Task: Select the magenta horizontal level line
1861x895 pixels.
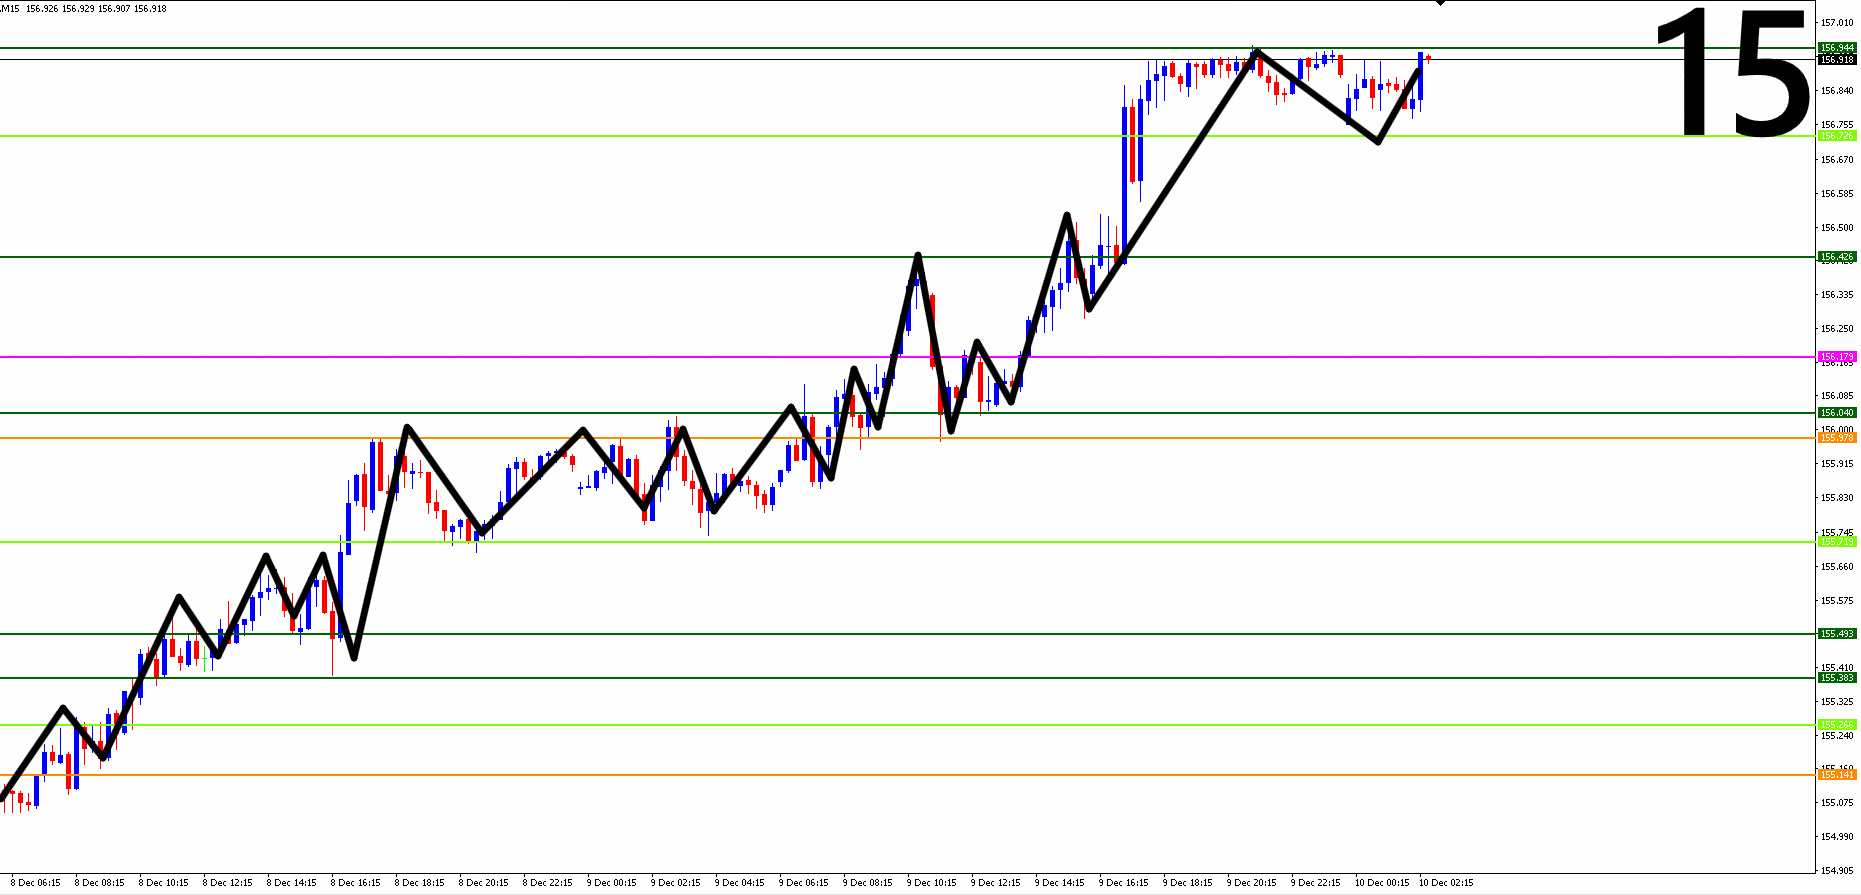Action: click(907, 356)
